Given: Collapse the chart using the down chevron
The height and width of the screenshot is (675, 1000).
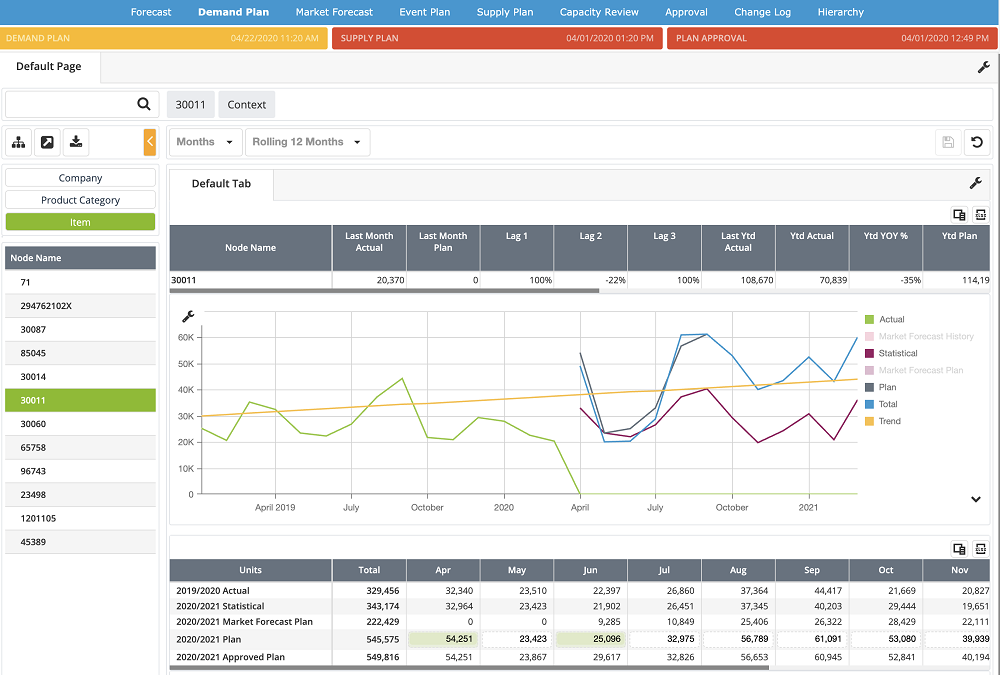Looking at the screenshot, I should pyautogui.click(x=974, y=498).
